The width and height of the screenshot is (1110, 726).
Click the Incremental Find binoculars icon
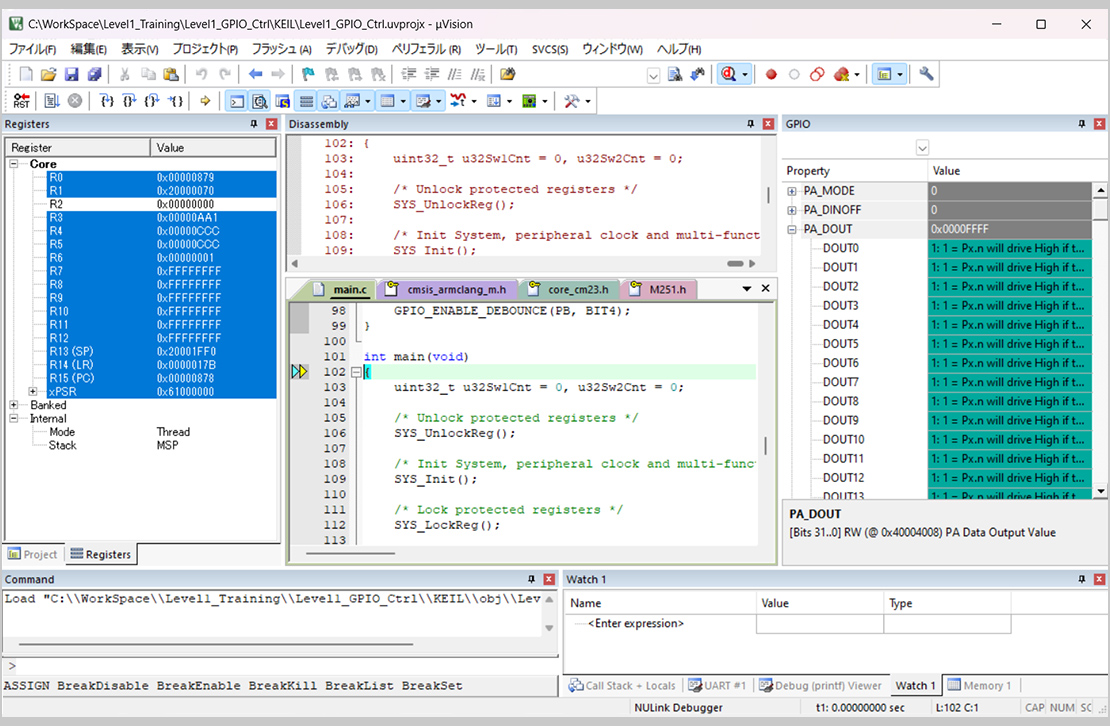[x=698, y=74]
